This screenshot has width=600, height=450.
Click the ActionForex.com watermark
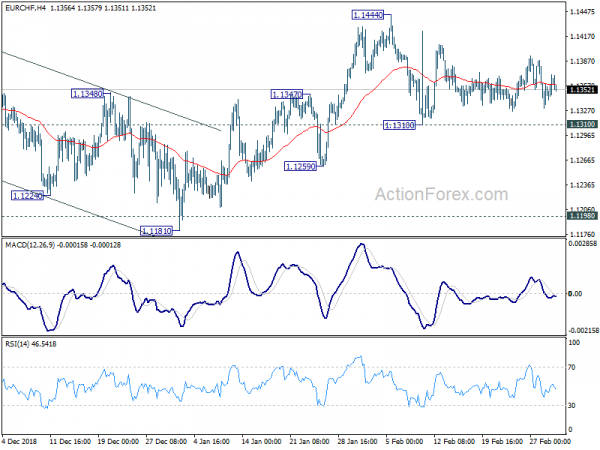coord(442,194)
